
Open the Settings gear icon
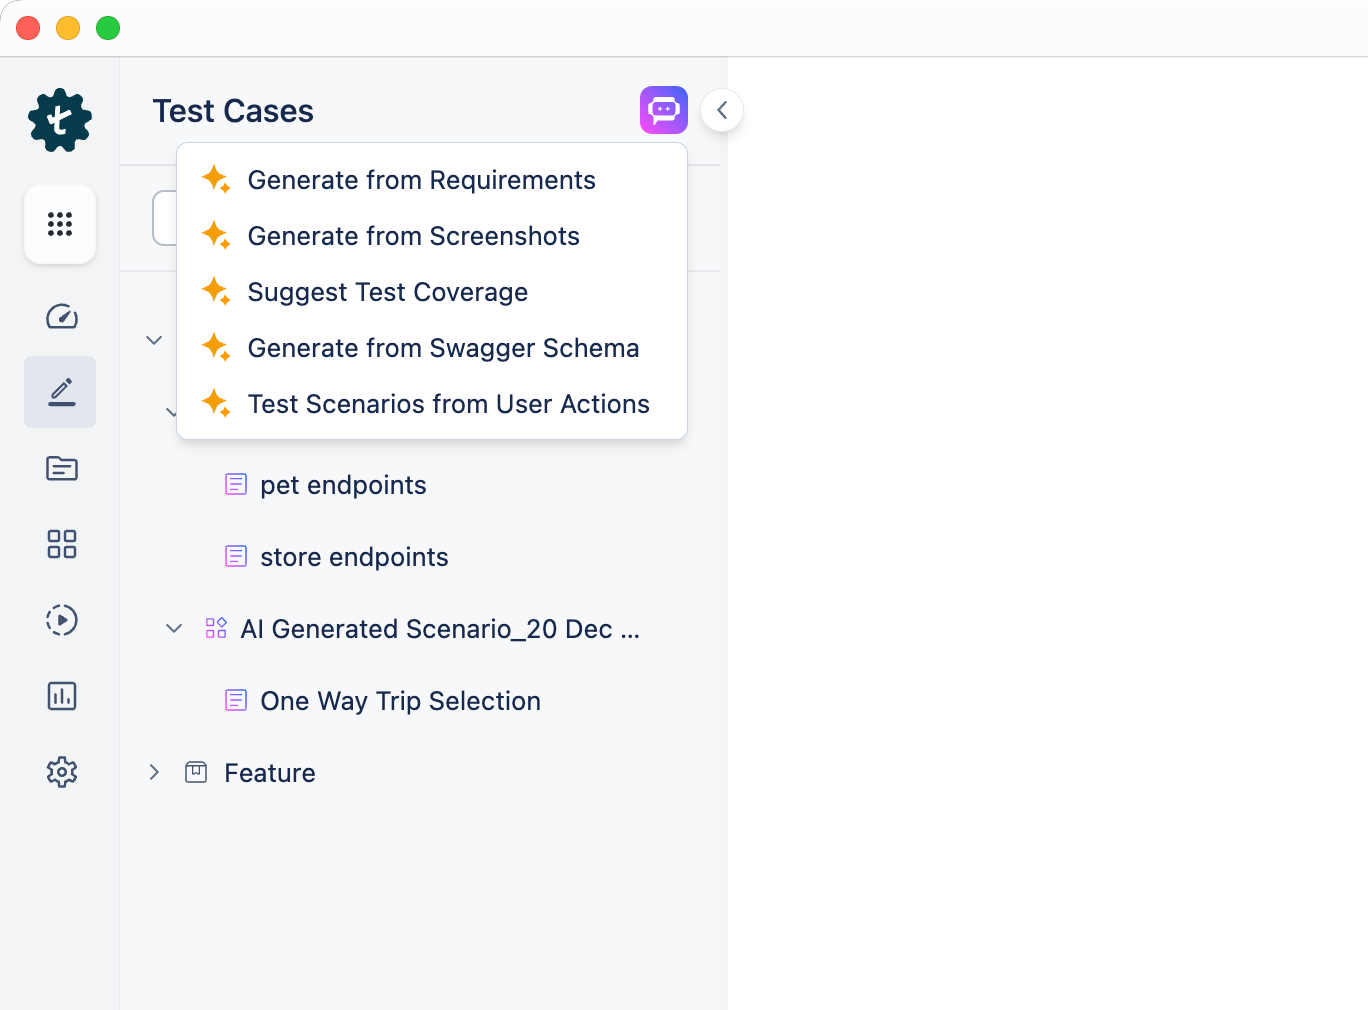[62, 772]
